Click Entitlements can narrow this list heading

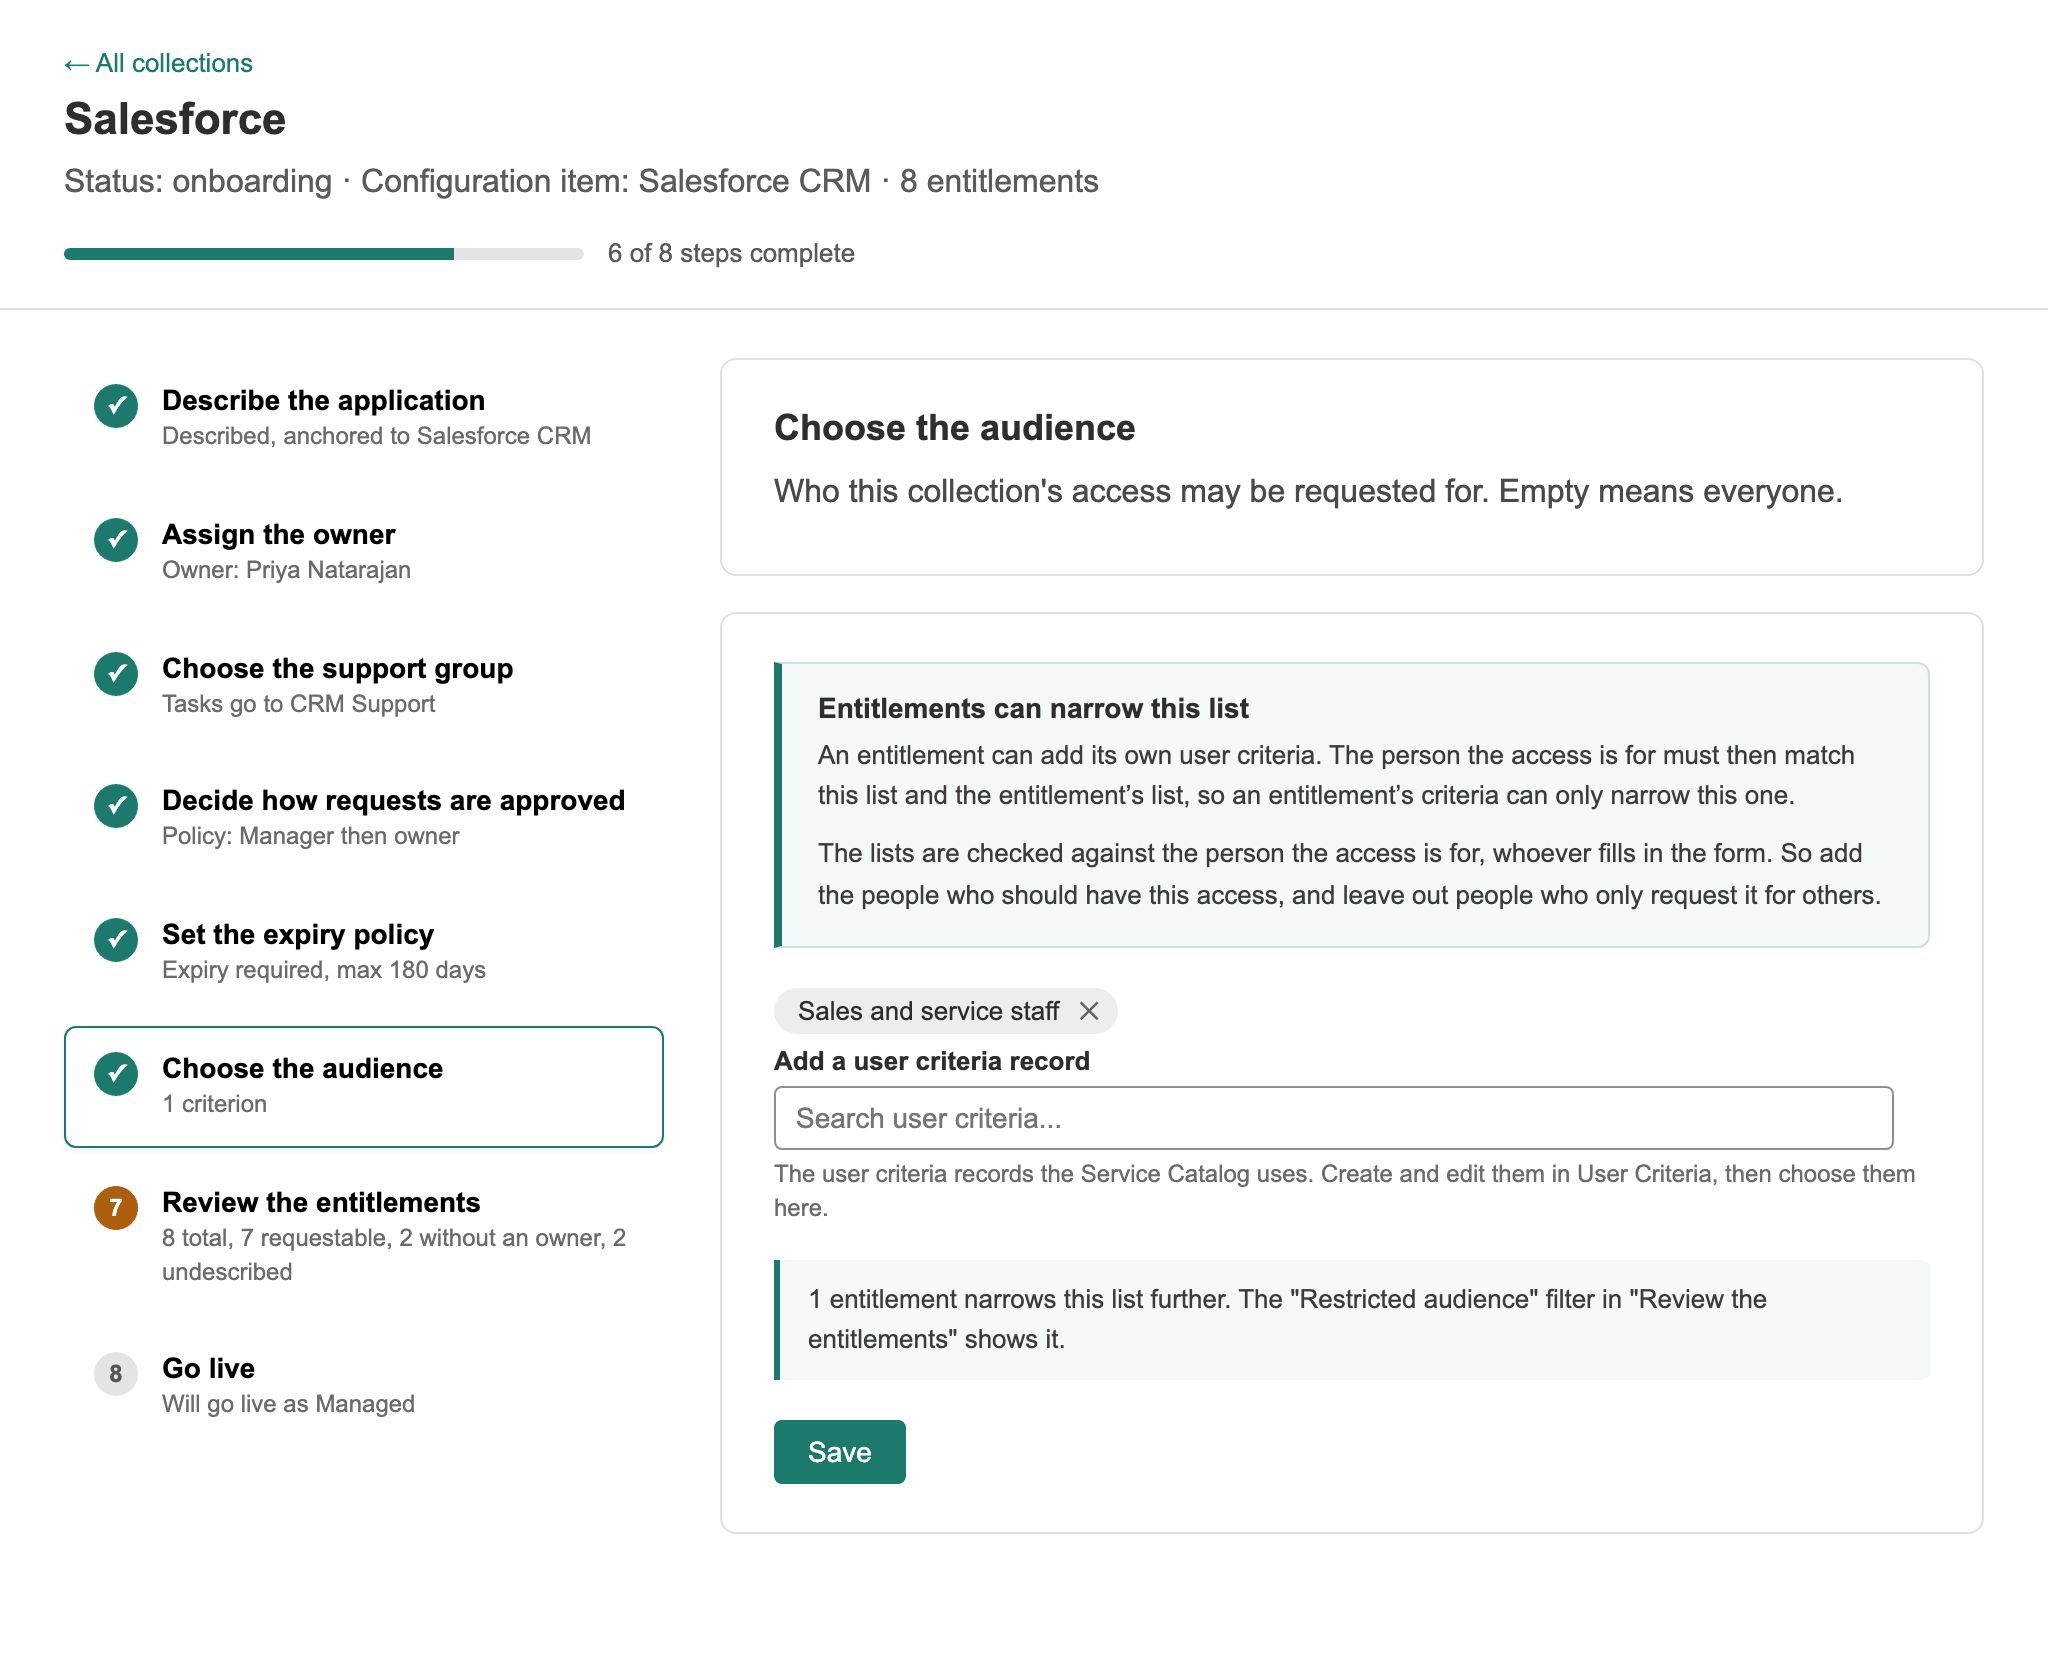(x=1033, y=708)
